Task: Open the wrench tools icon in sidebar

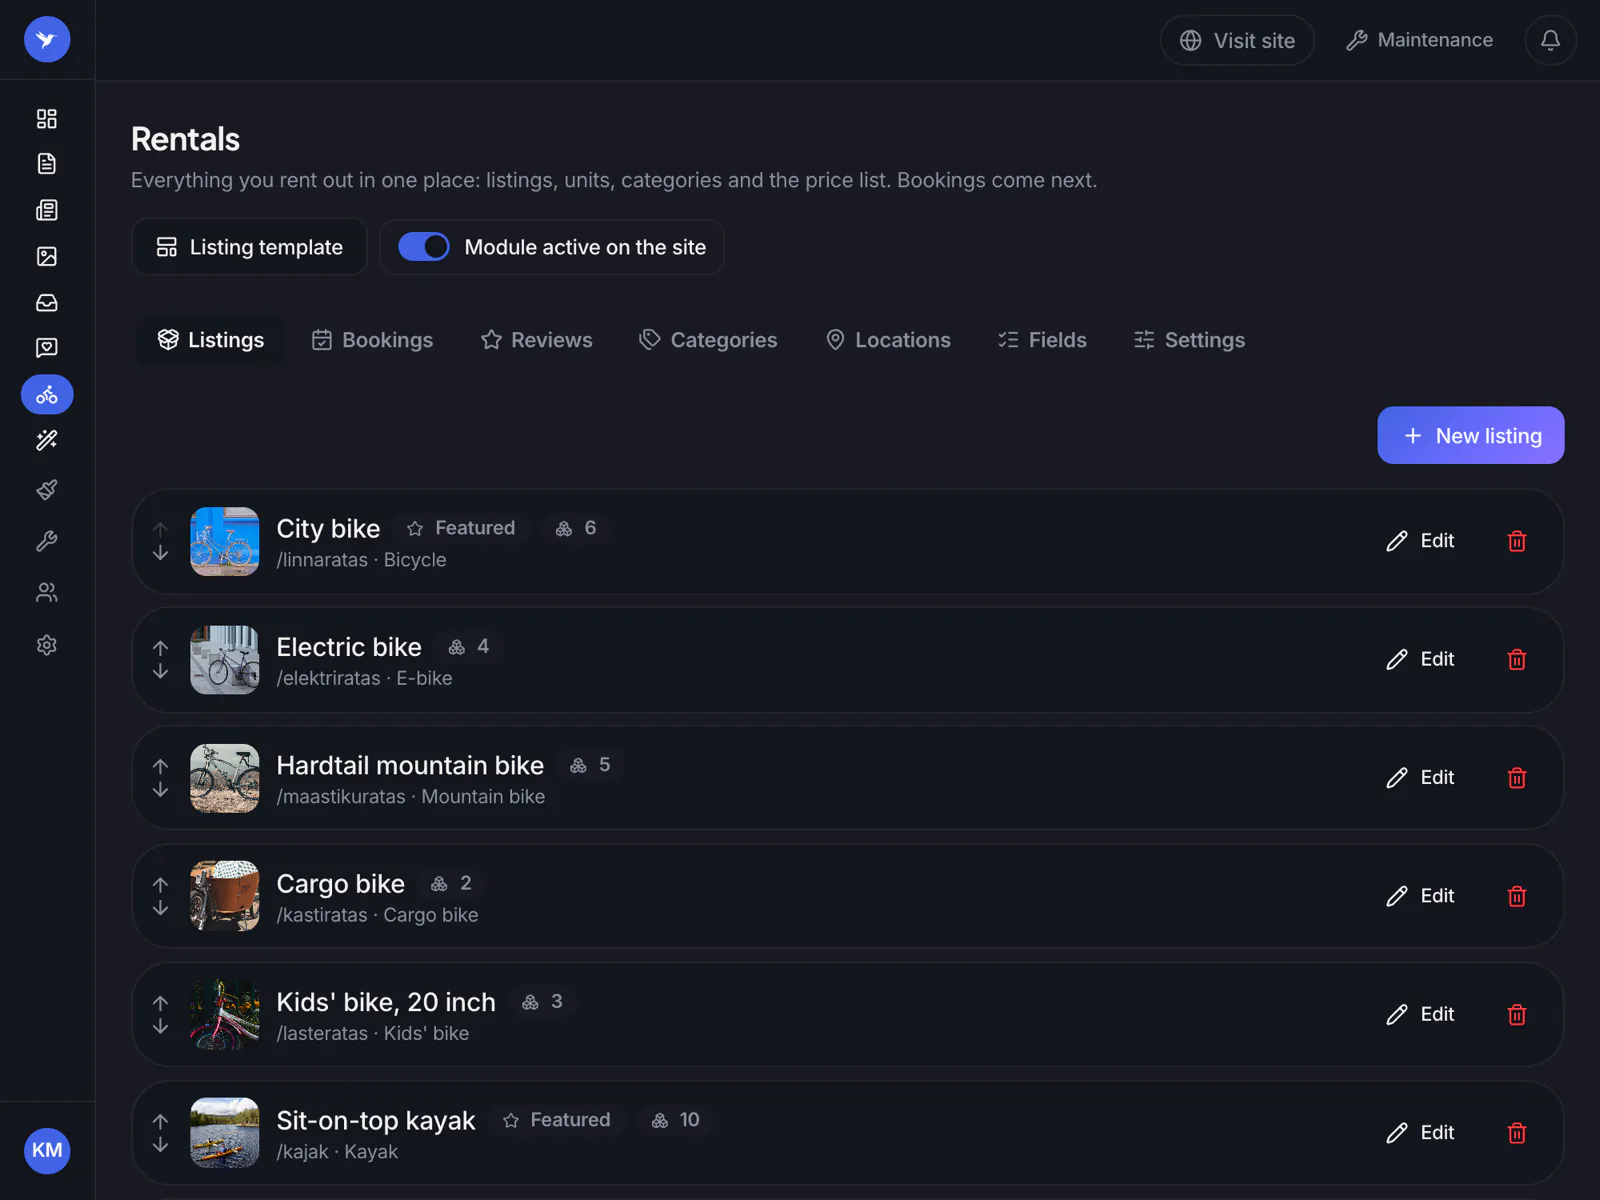Action: 47,541
